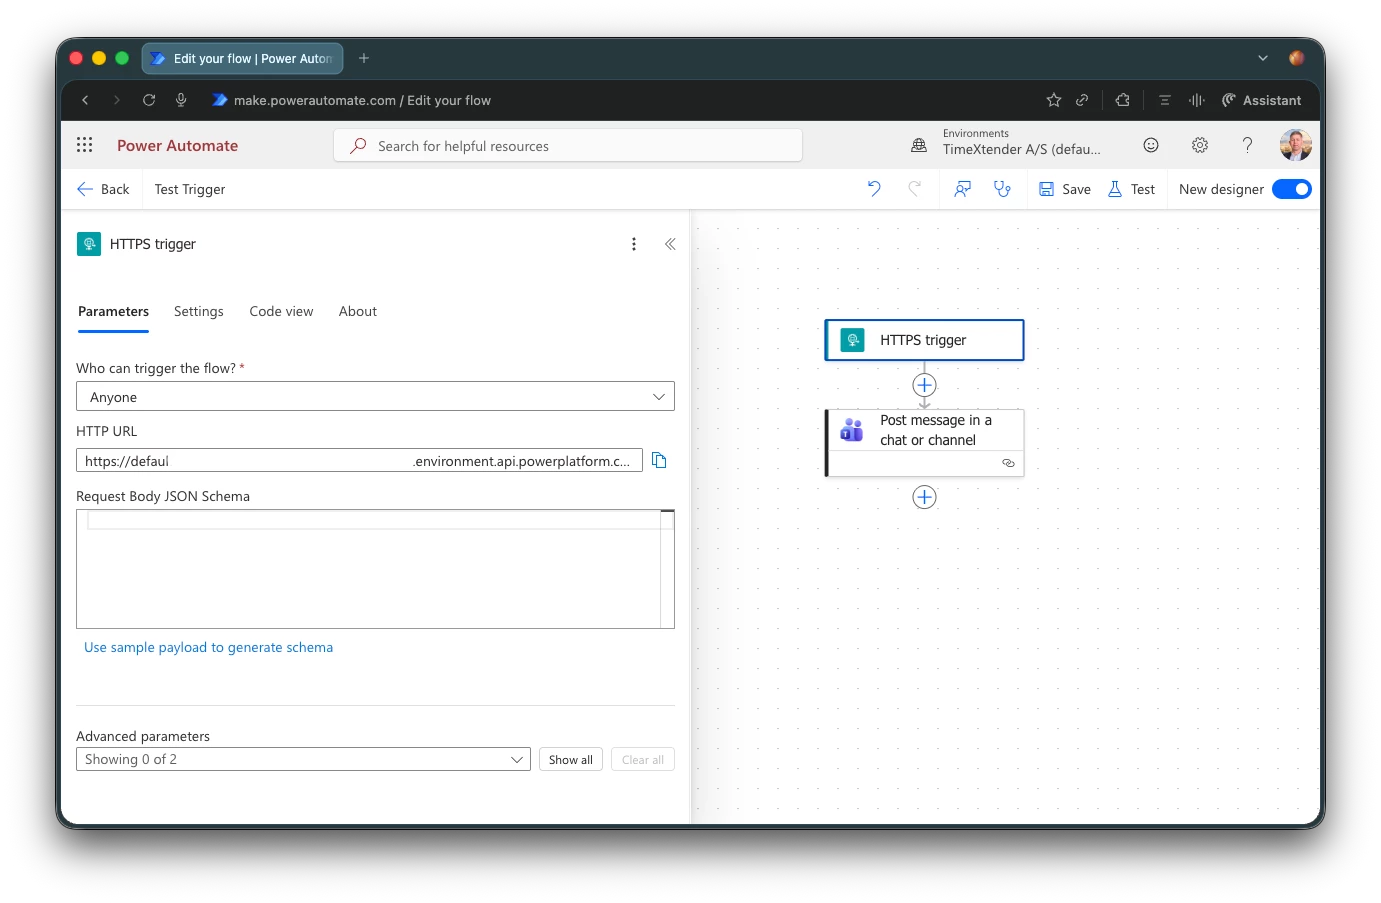Click the undo arrow in the toolbar

(874, 189)
